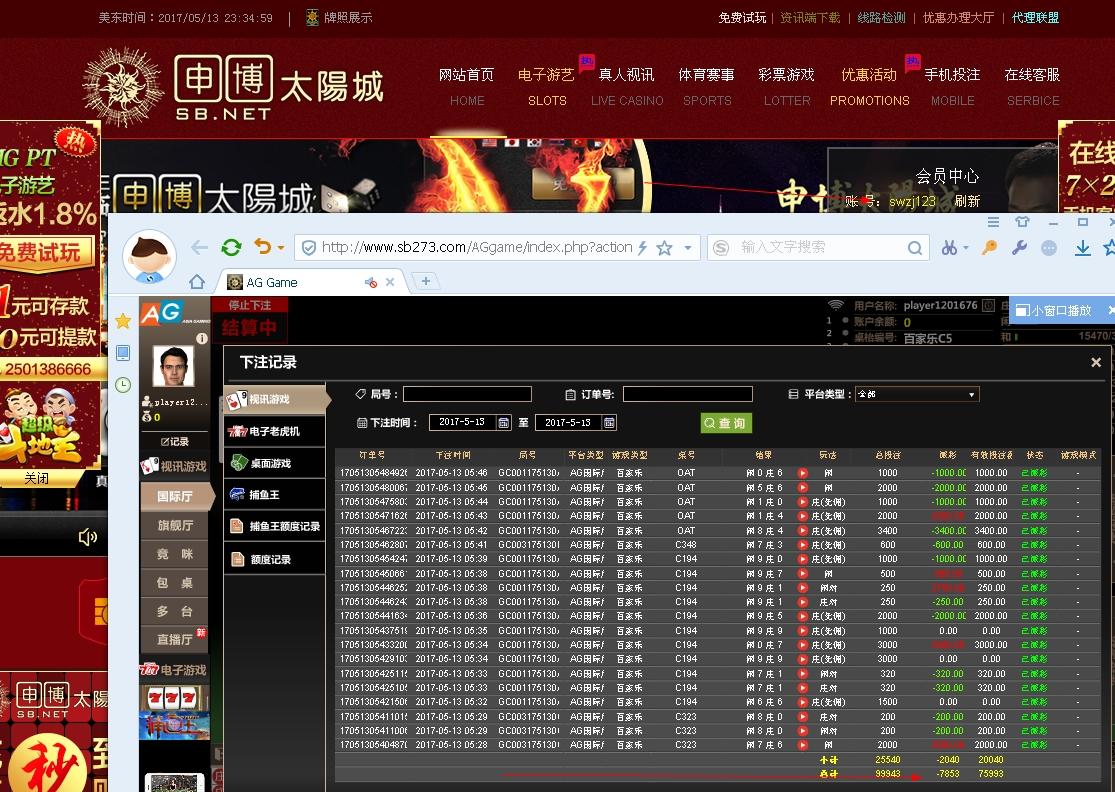Click the AG player avatar photo
The width and height of the screenshot is (1115, 792).
pyautogui.click(x=174, y=367)
